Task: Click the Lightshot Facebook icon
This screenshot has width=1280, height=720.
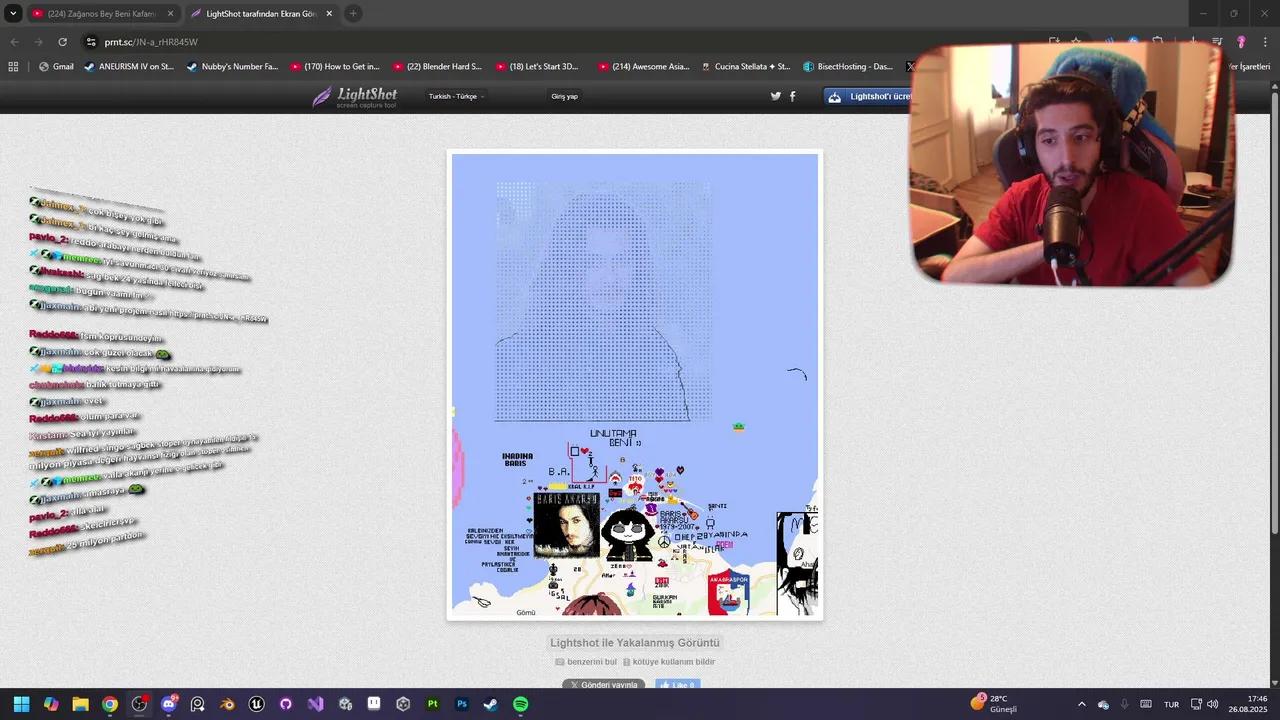Action: click(793, 96)
